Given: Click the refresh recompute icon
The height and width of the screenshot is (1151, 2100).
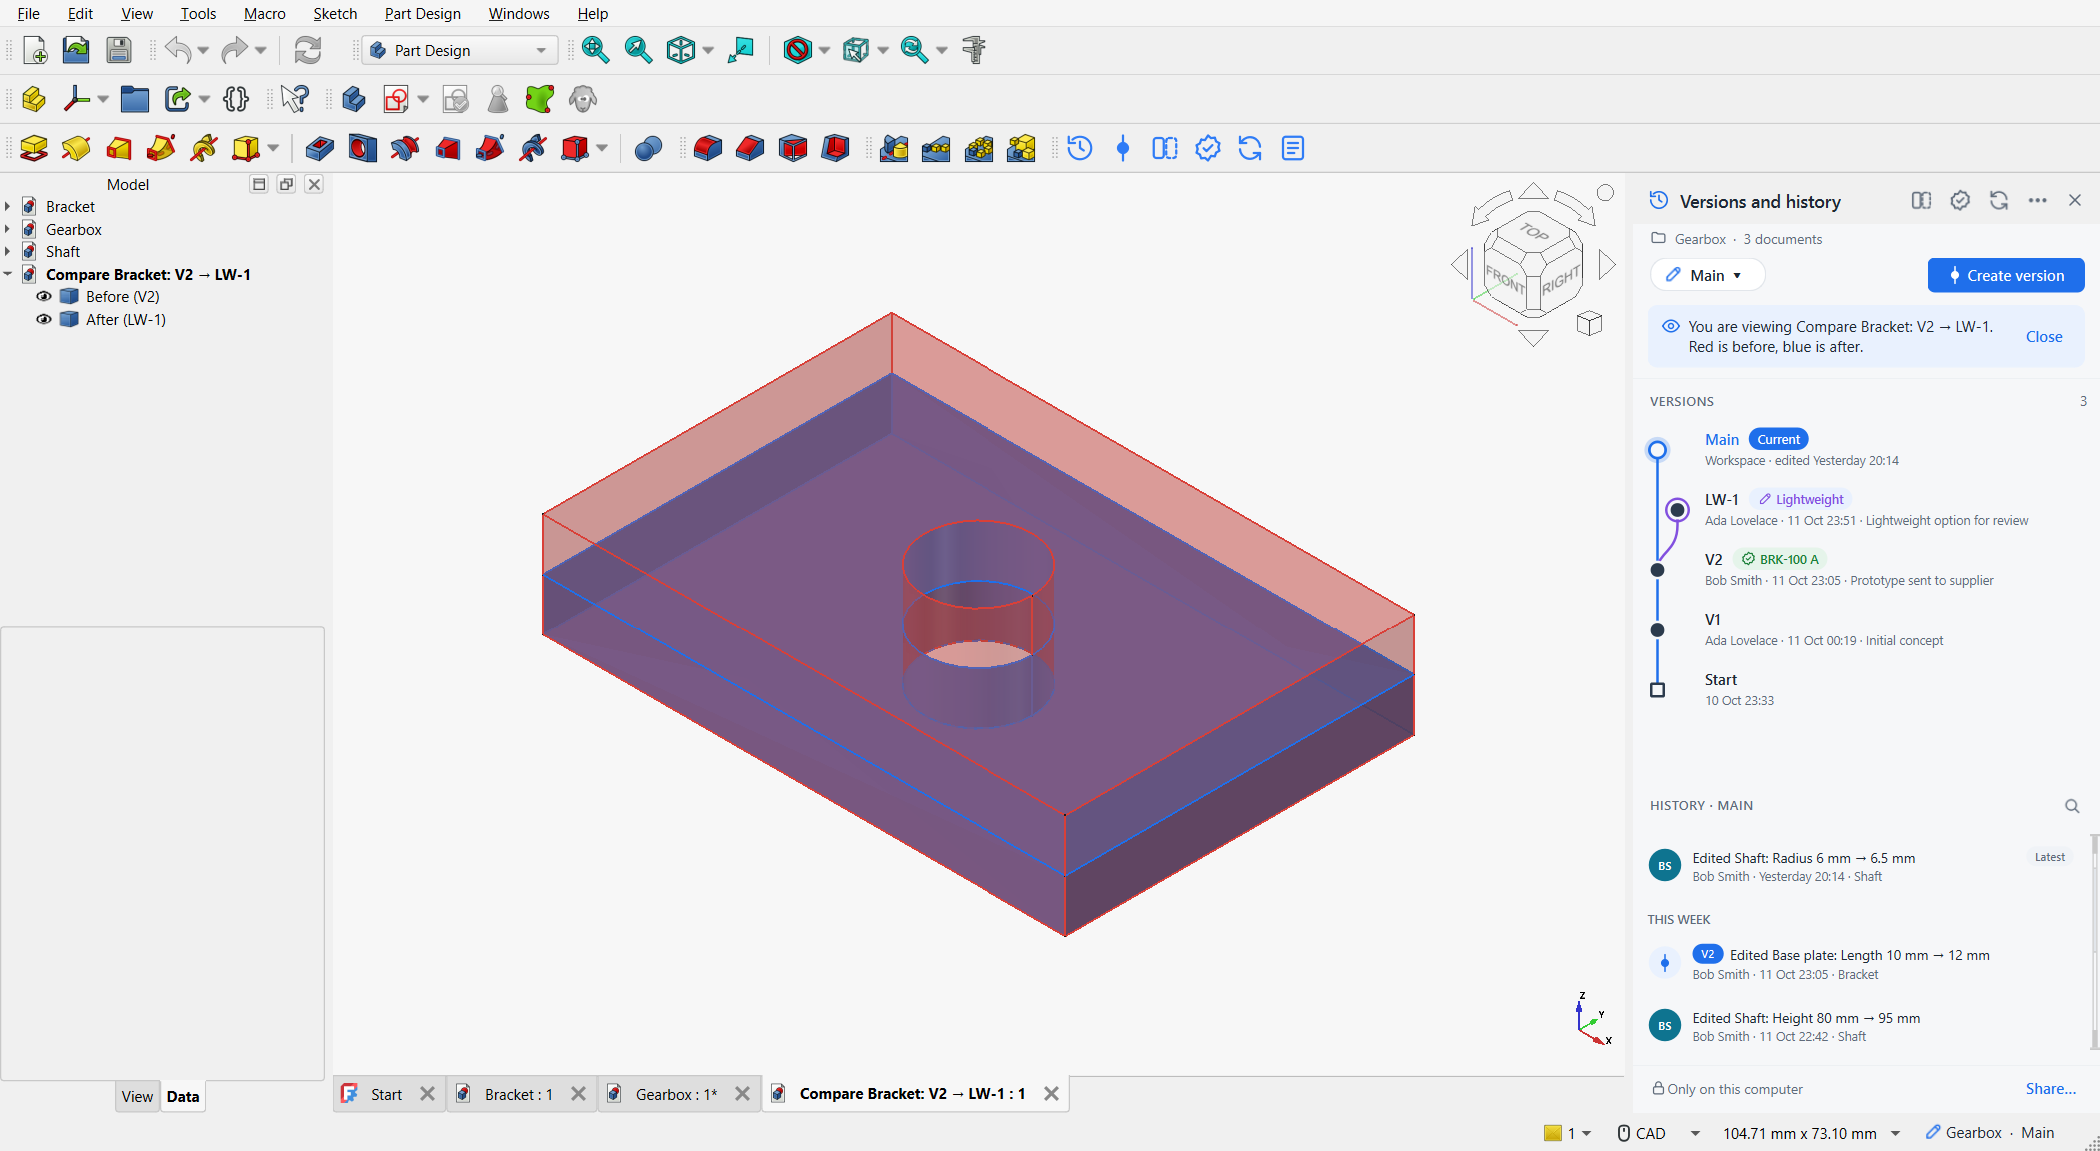Looking at the screenshot, I should 307,50.
